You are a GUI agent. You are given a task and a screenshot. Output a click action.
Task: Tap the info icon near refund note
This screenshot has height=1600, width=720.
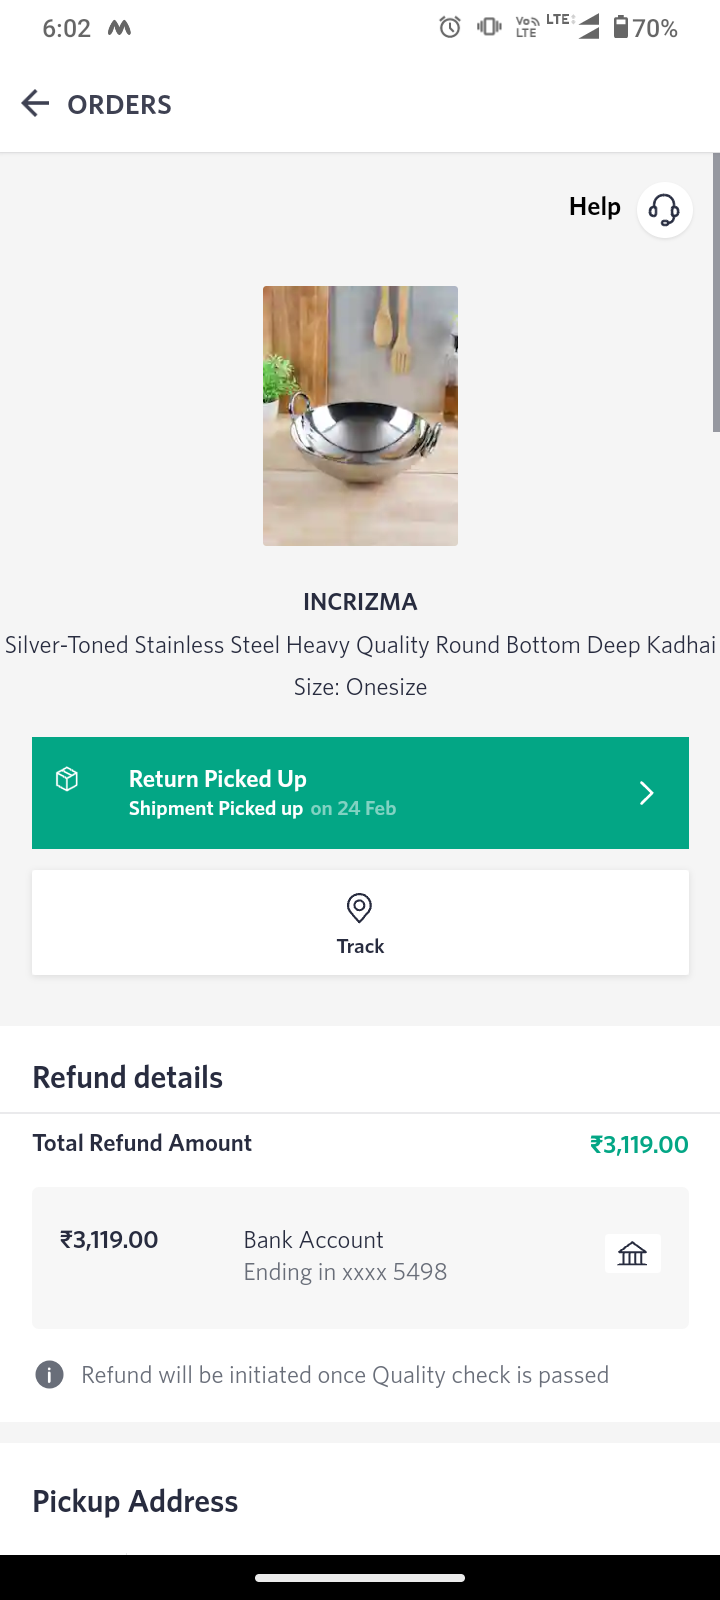[x=49, y=1375]
